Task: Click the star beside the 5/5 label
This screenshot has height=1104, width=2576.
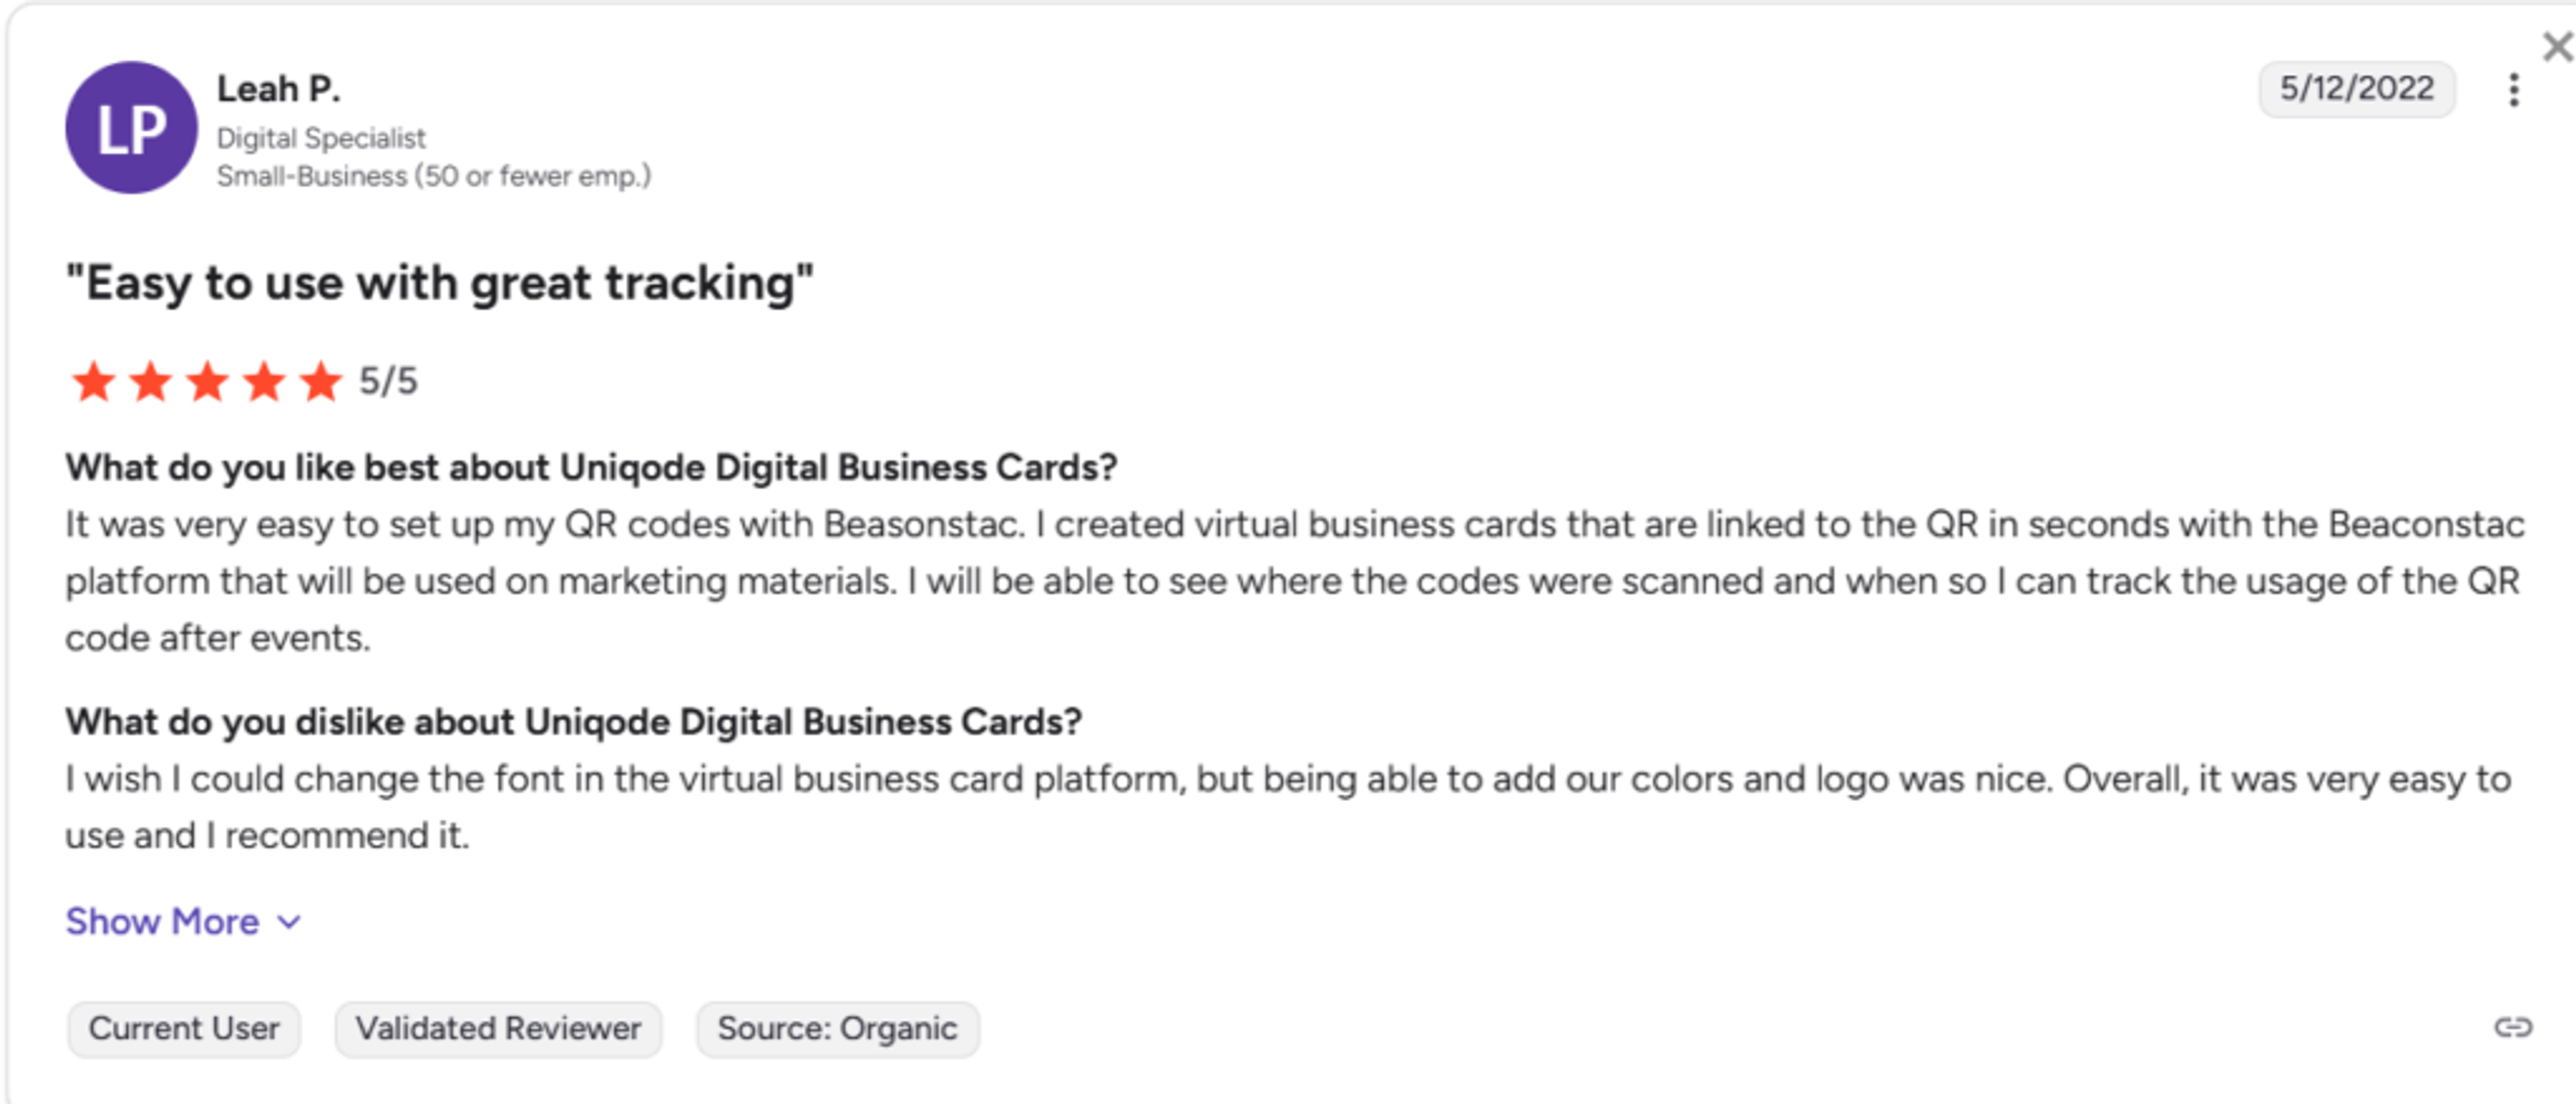Action: point(323,381)
